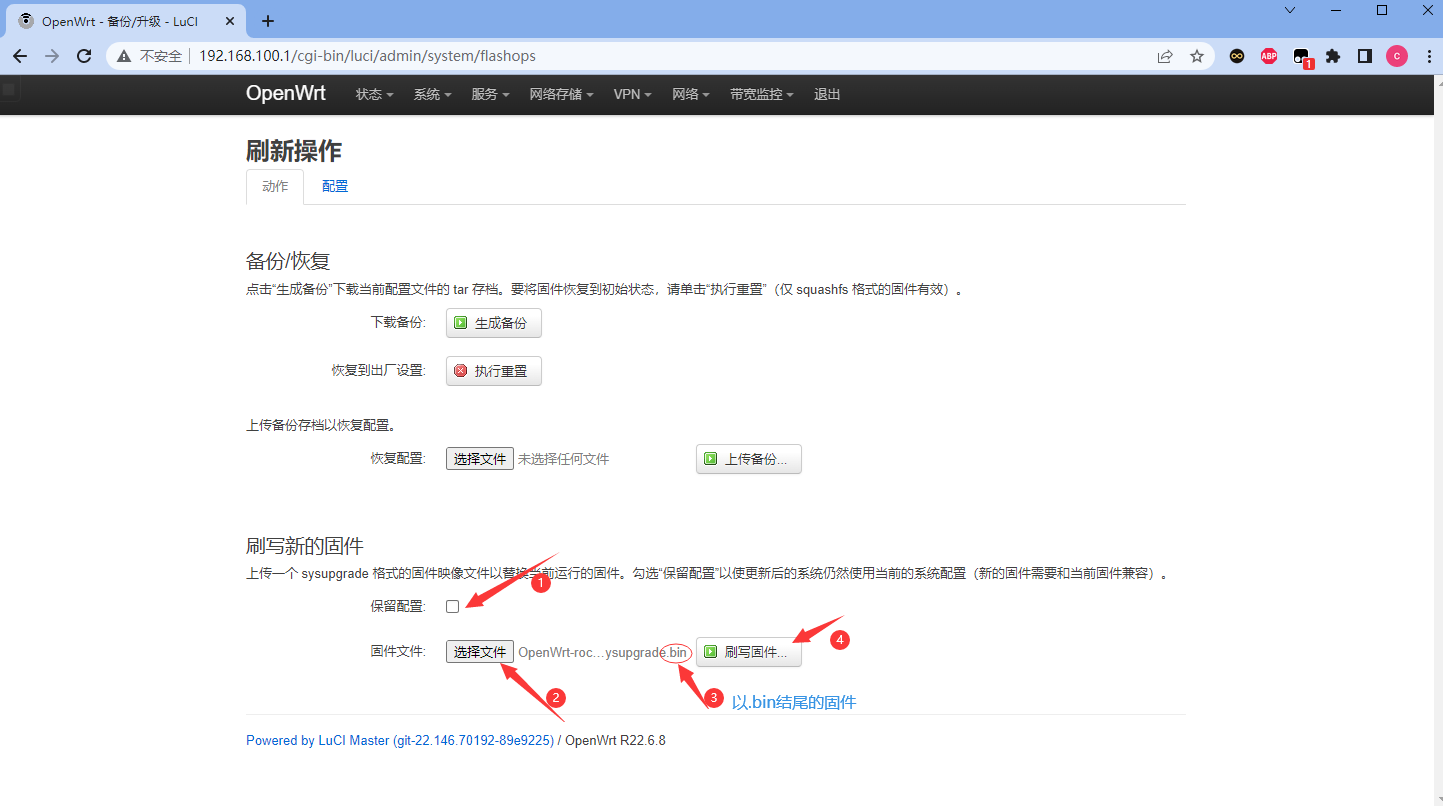Viewport: 1443px width, 806px height.
Task: Click the browser back arrow
Action: 20,56
